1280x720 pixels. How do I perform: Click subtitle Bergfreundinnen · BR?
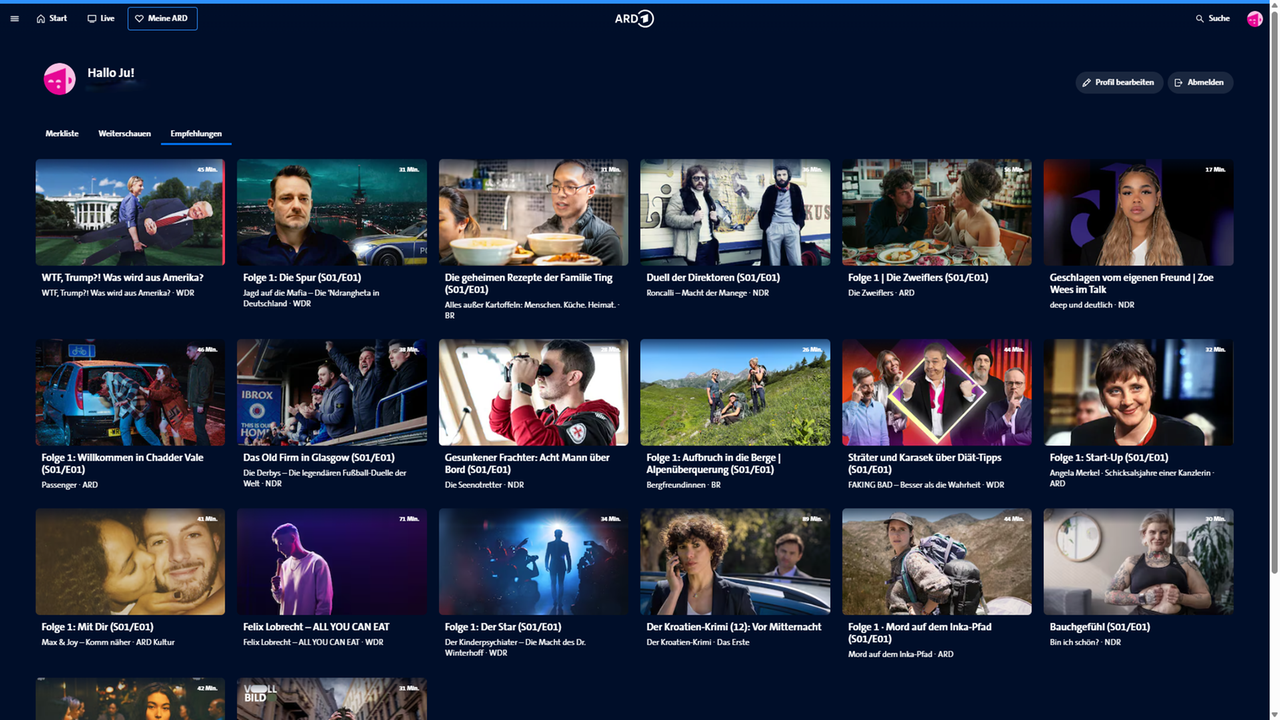pos(683,485)
